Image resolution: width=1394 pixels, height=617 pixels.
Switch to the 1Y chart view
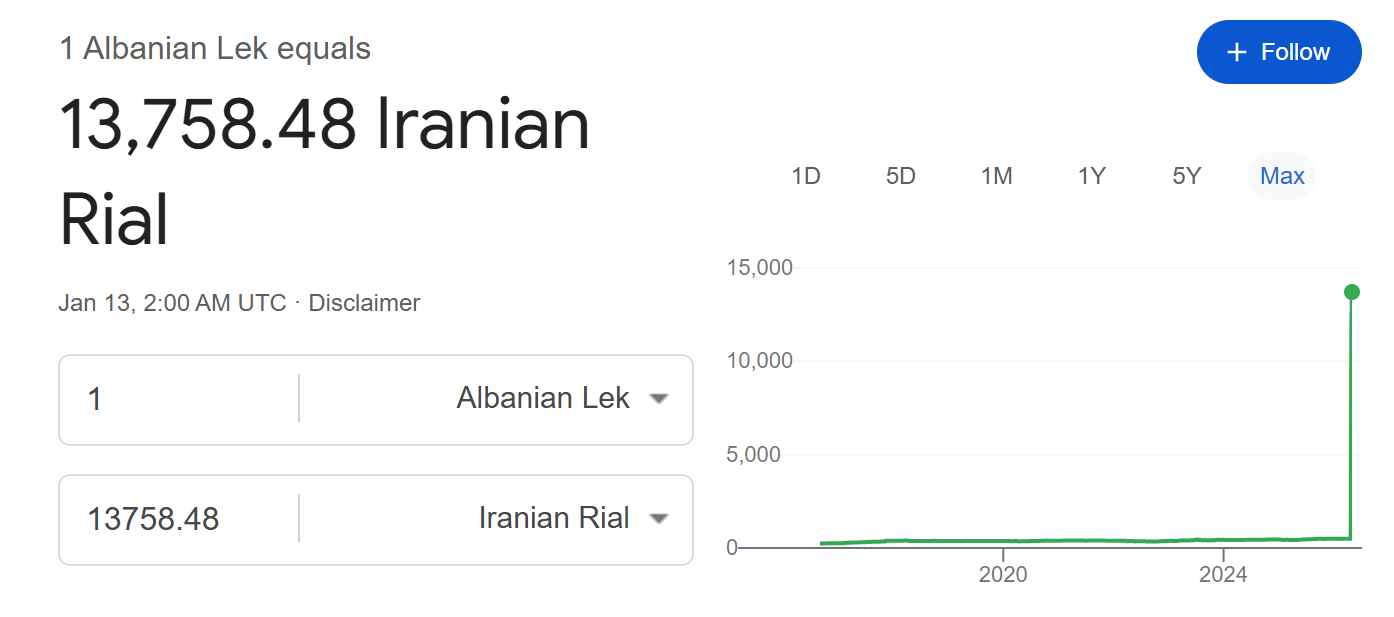[x=1091, y=177]
